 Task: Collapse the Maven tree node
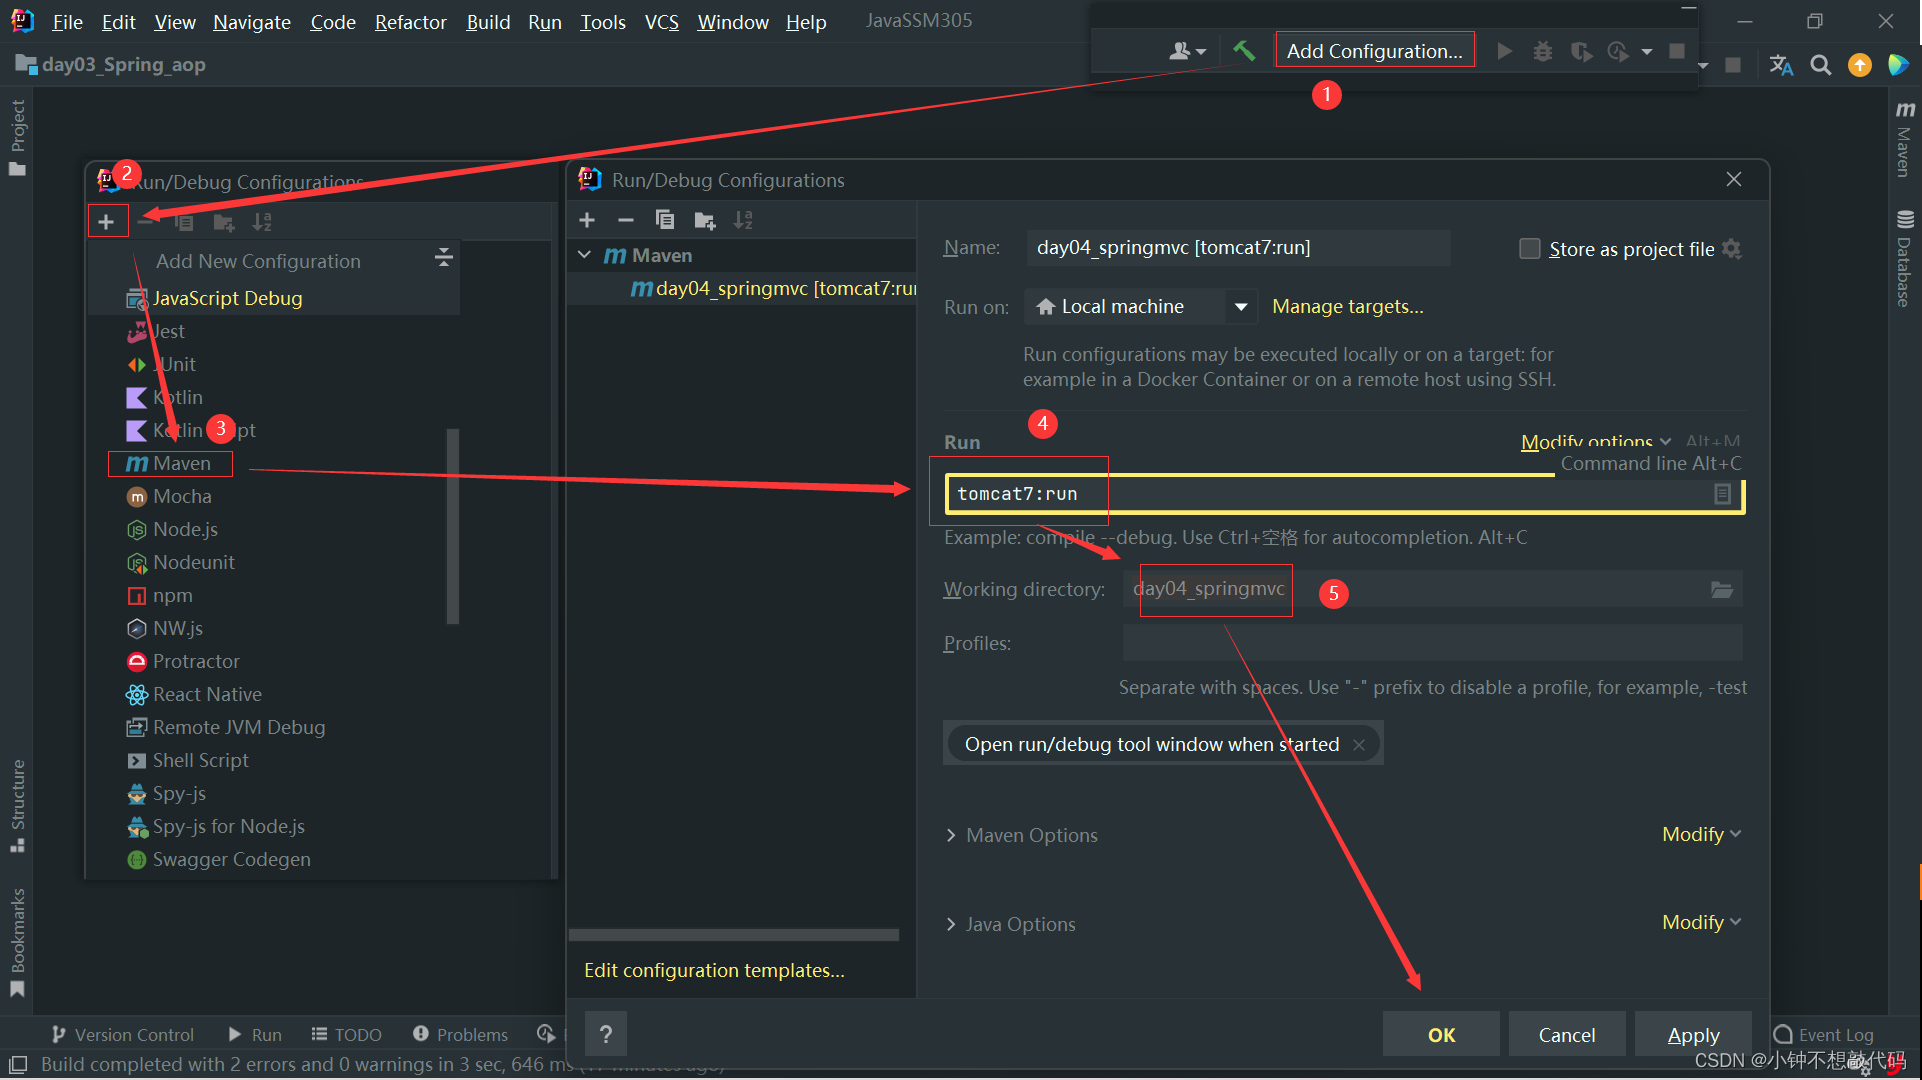[585, 255]
